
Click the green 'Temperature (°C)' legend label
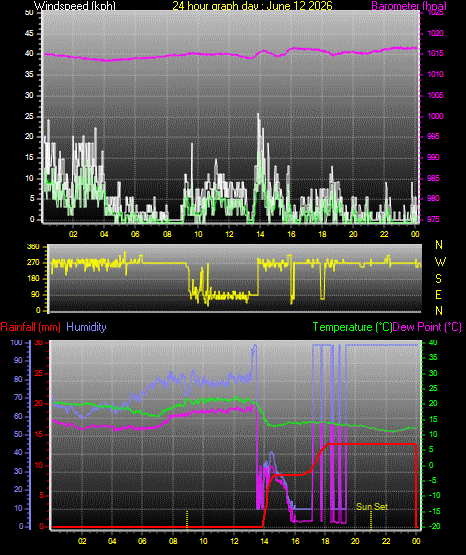pyautogui.click(x=352, y=327)
